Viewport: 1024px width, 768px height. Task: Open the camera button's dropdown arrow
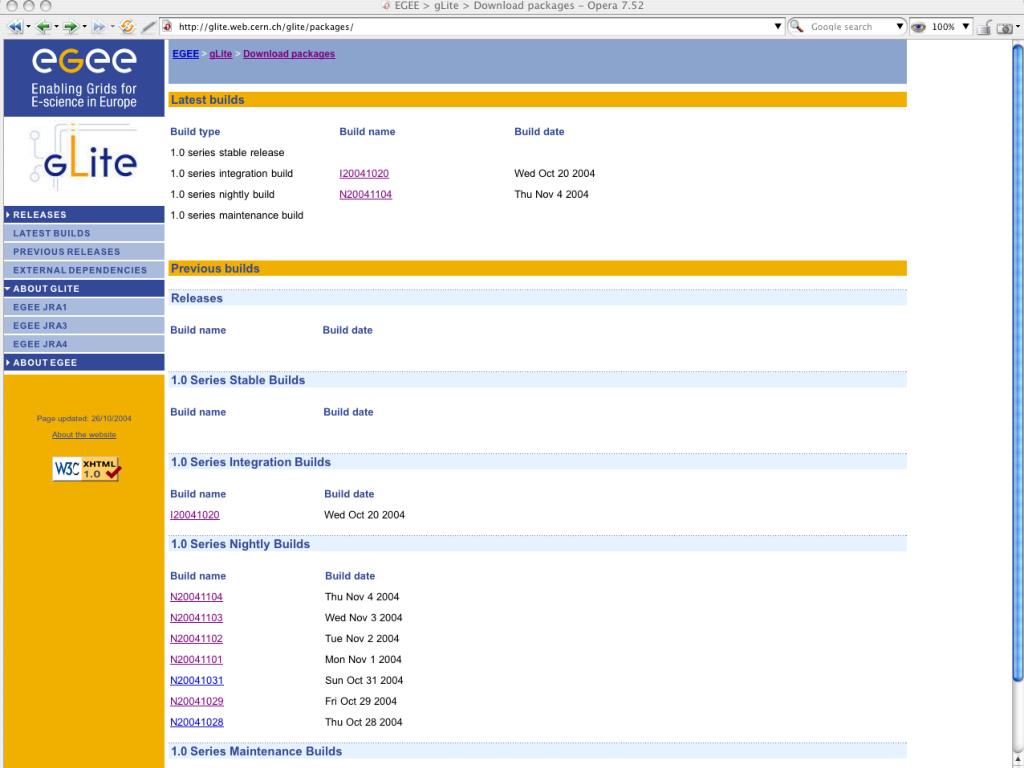tap(1017, 27)
